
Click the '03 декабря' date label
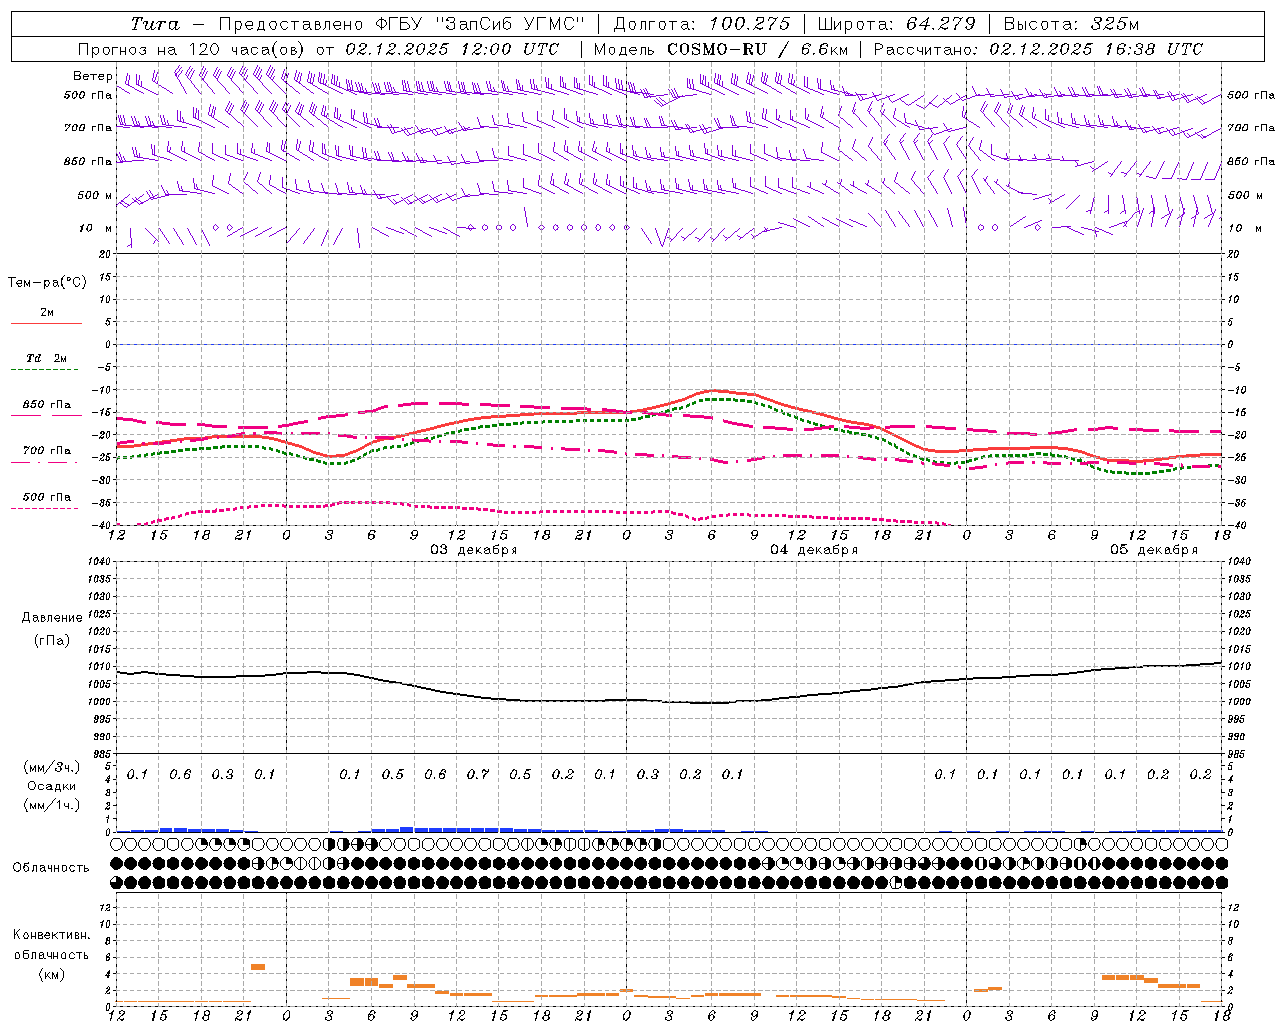tap(474, 550)
